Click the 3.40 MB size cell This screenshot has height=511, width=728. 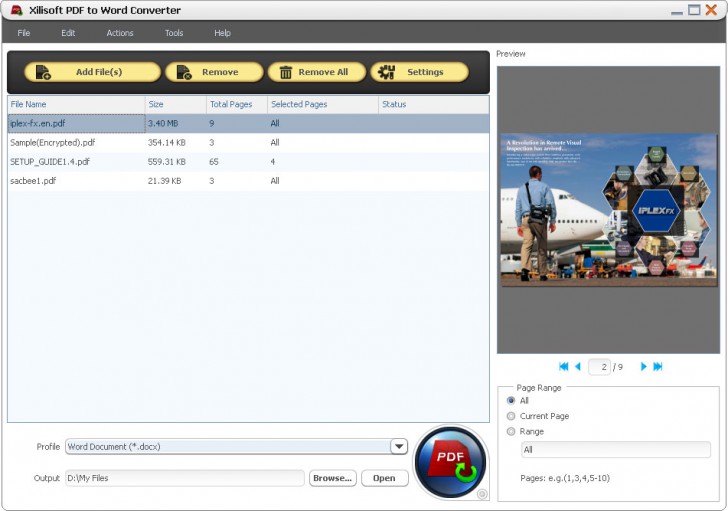[x=163, y=123]
